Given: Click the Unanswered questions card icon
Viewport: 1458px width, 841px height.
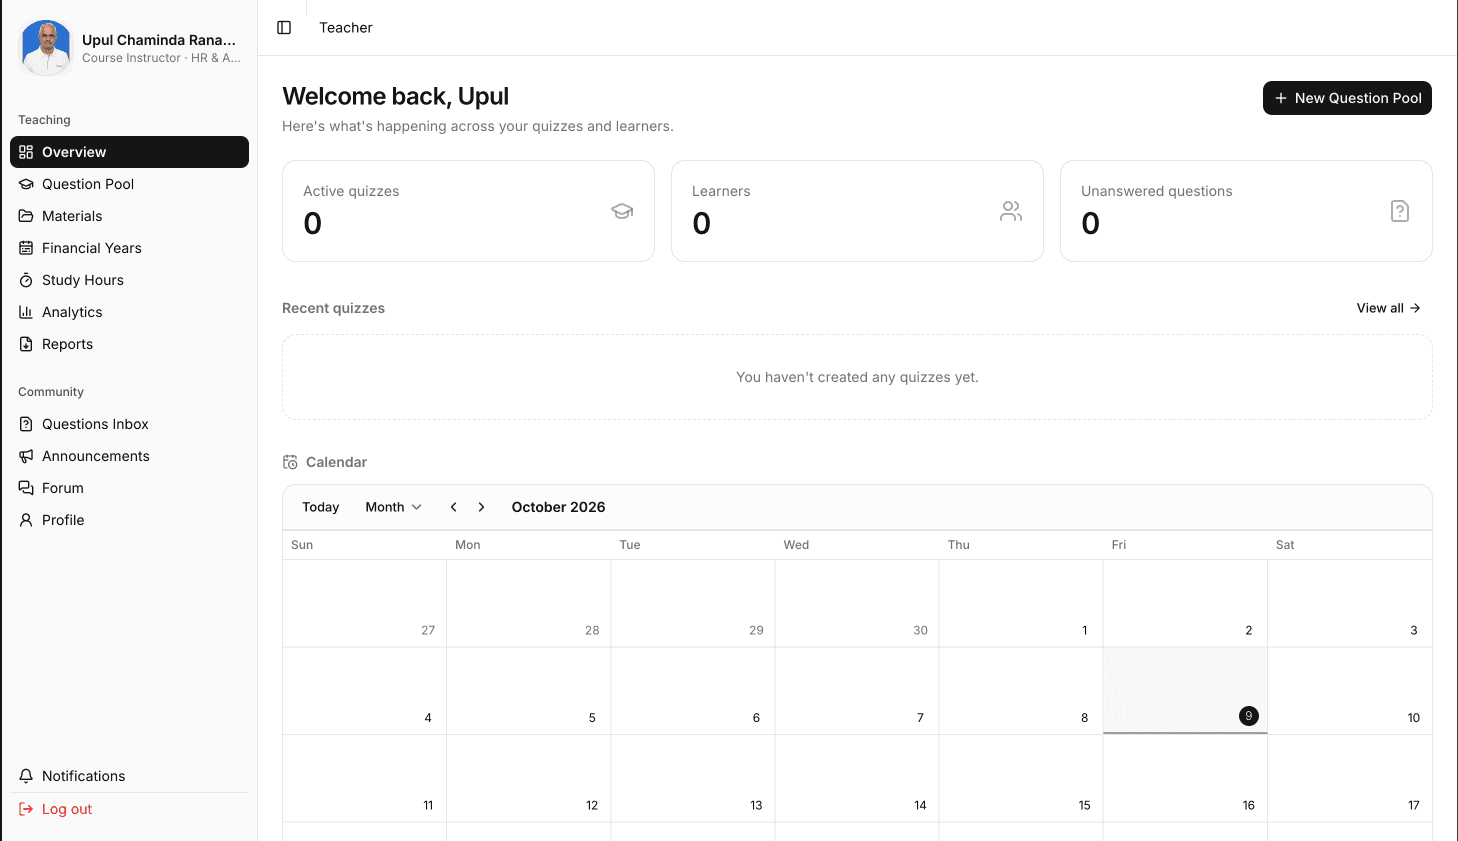Looking at the screenshot, I should point(1400,211).
